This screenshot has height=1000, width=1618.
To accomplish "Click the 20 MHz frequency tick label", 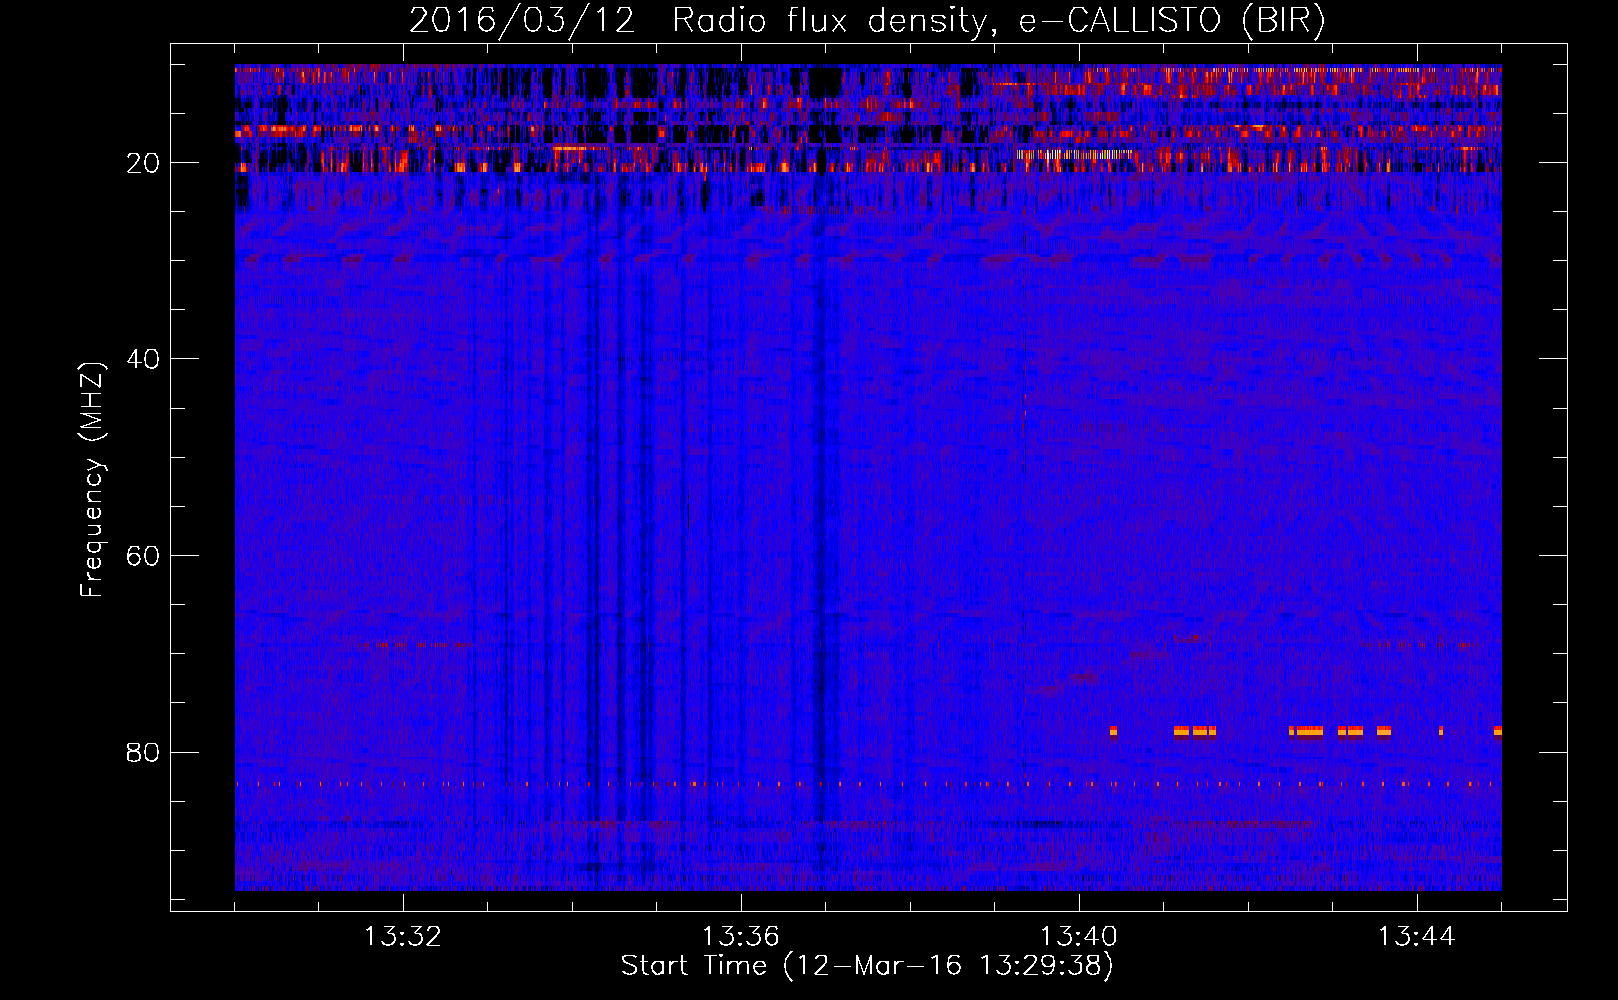I will [143, 163].
